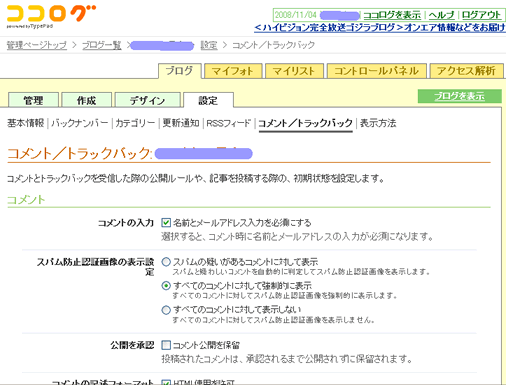Click the green コメント section heading
The image size is (506, 385).
26,200
